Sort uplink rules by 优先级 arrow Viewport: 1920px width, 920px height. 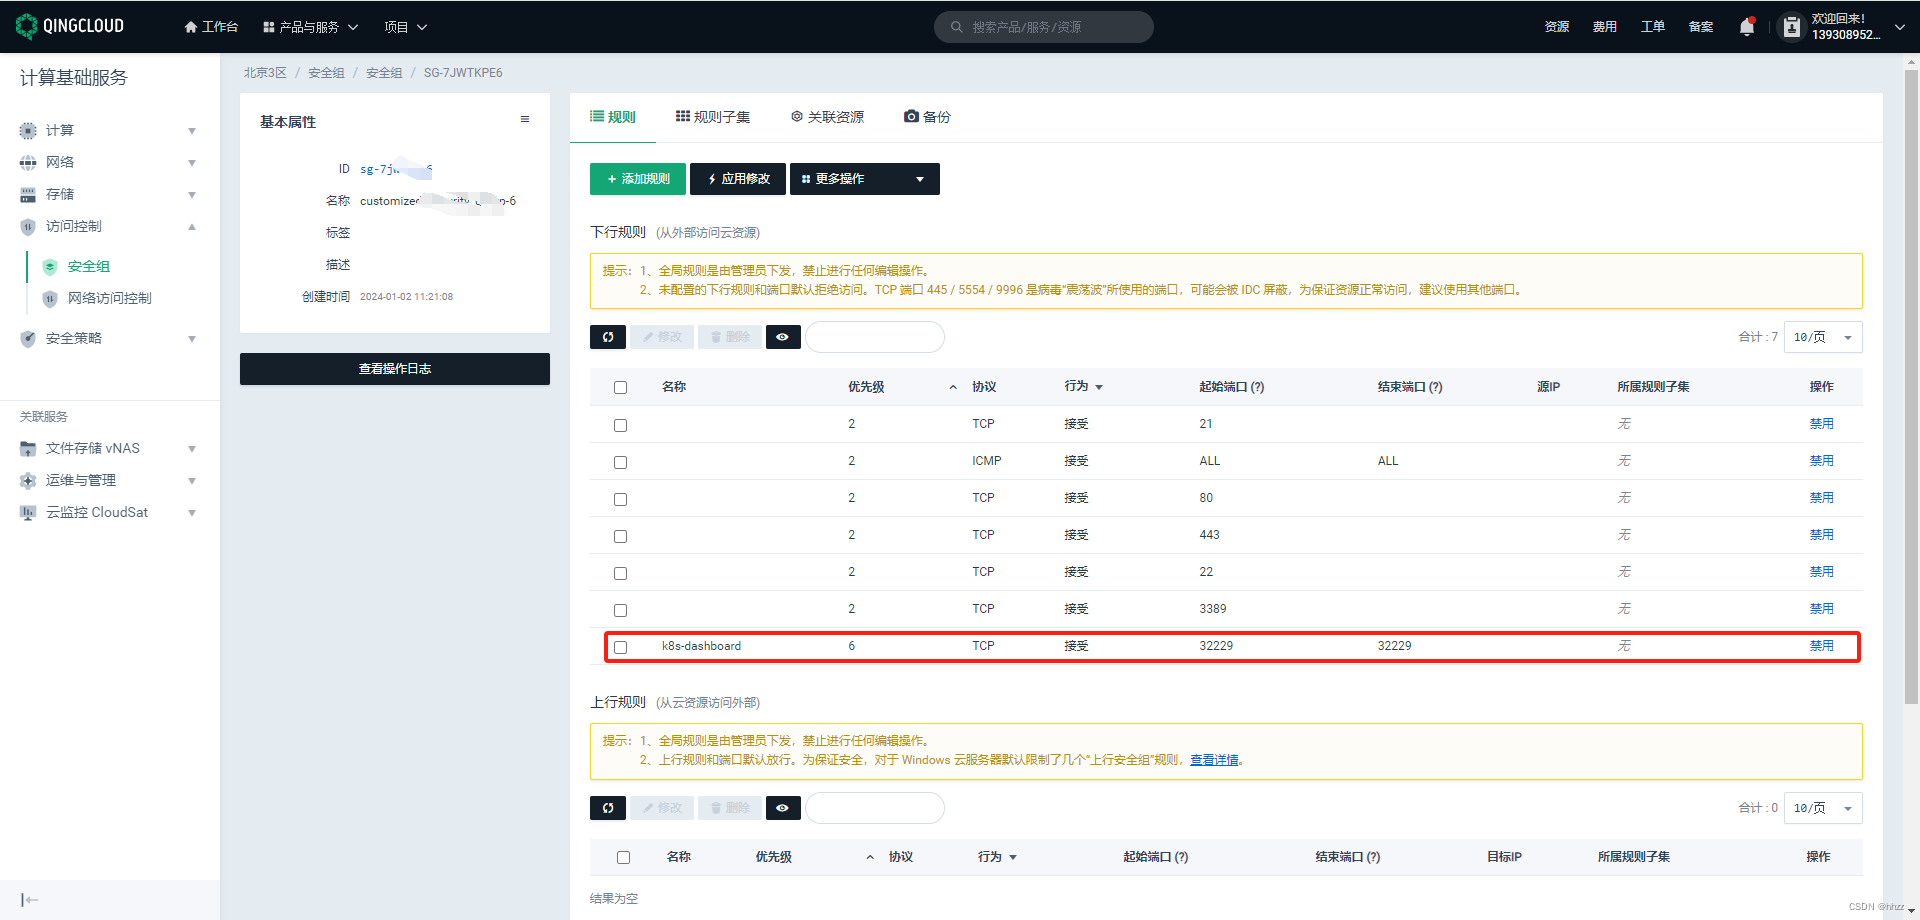pos(870,857)
